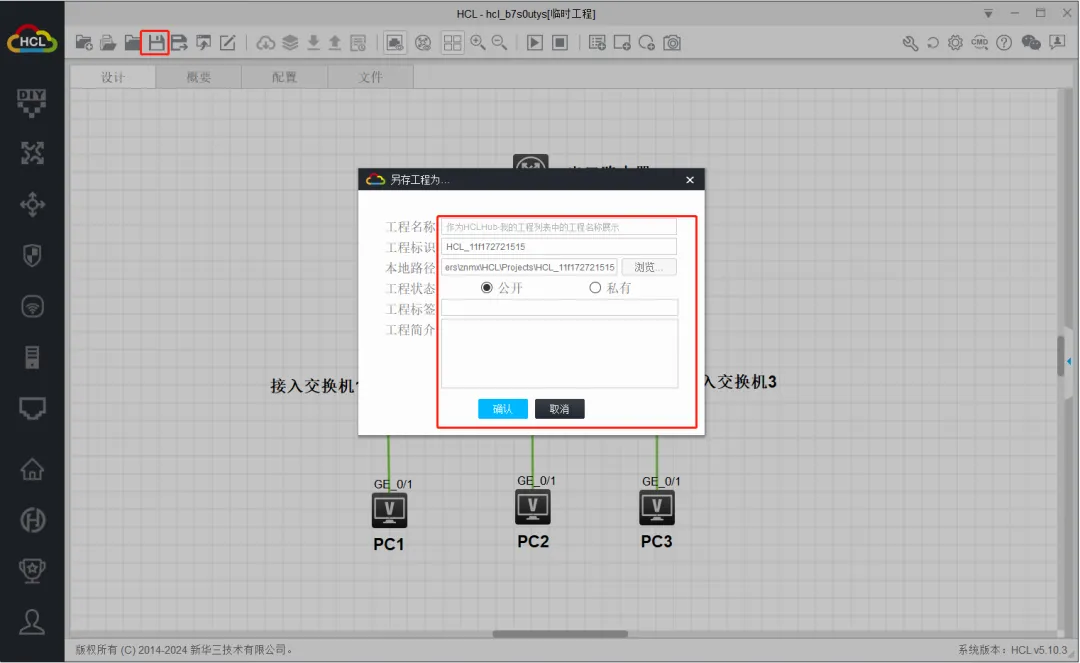Click the save project floppy disk icon
The height and width of the screenshot is (663, 1080).
156,43
